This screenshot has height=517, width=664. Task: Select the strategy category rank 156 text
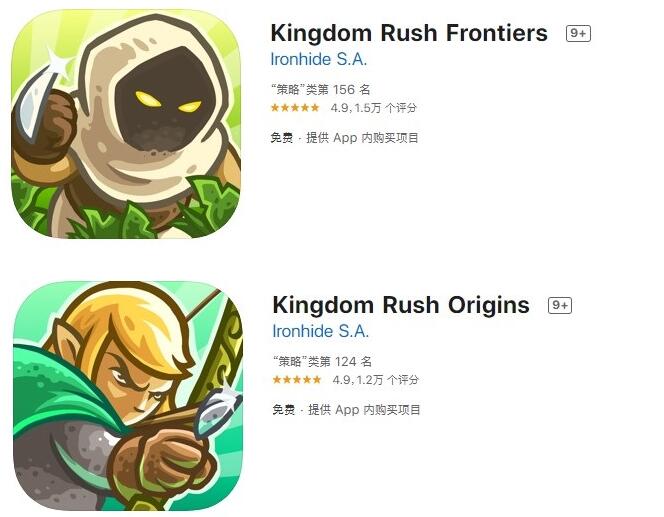(321, 90)
